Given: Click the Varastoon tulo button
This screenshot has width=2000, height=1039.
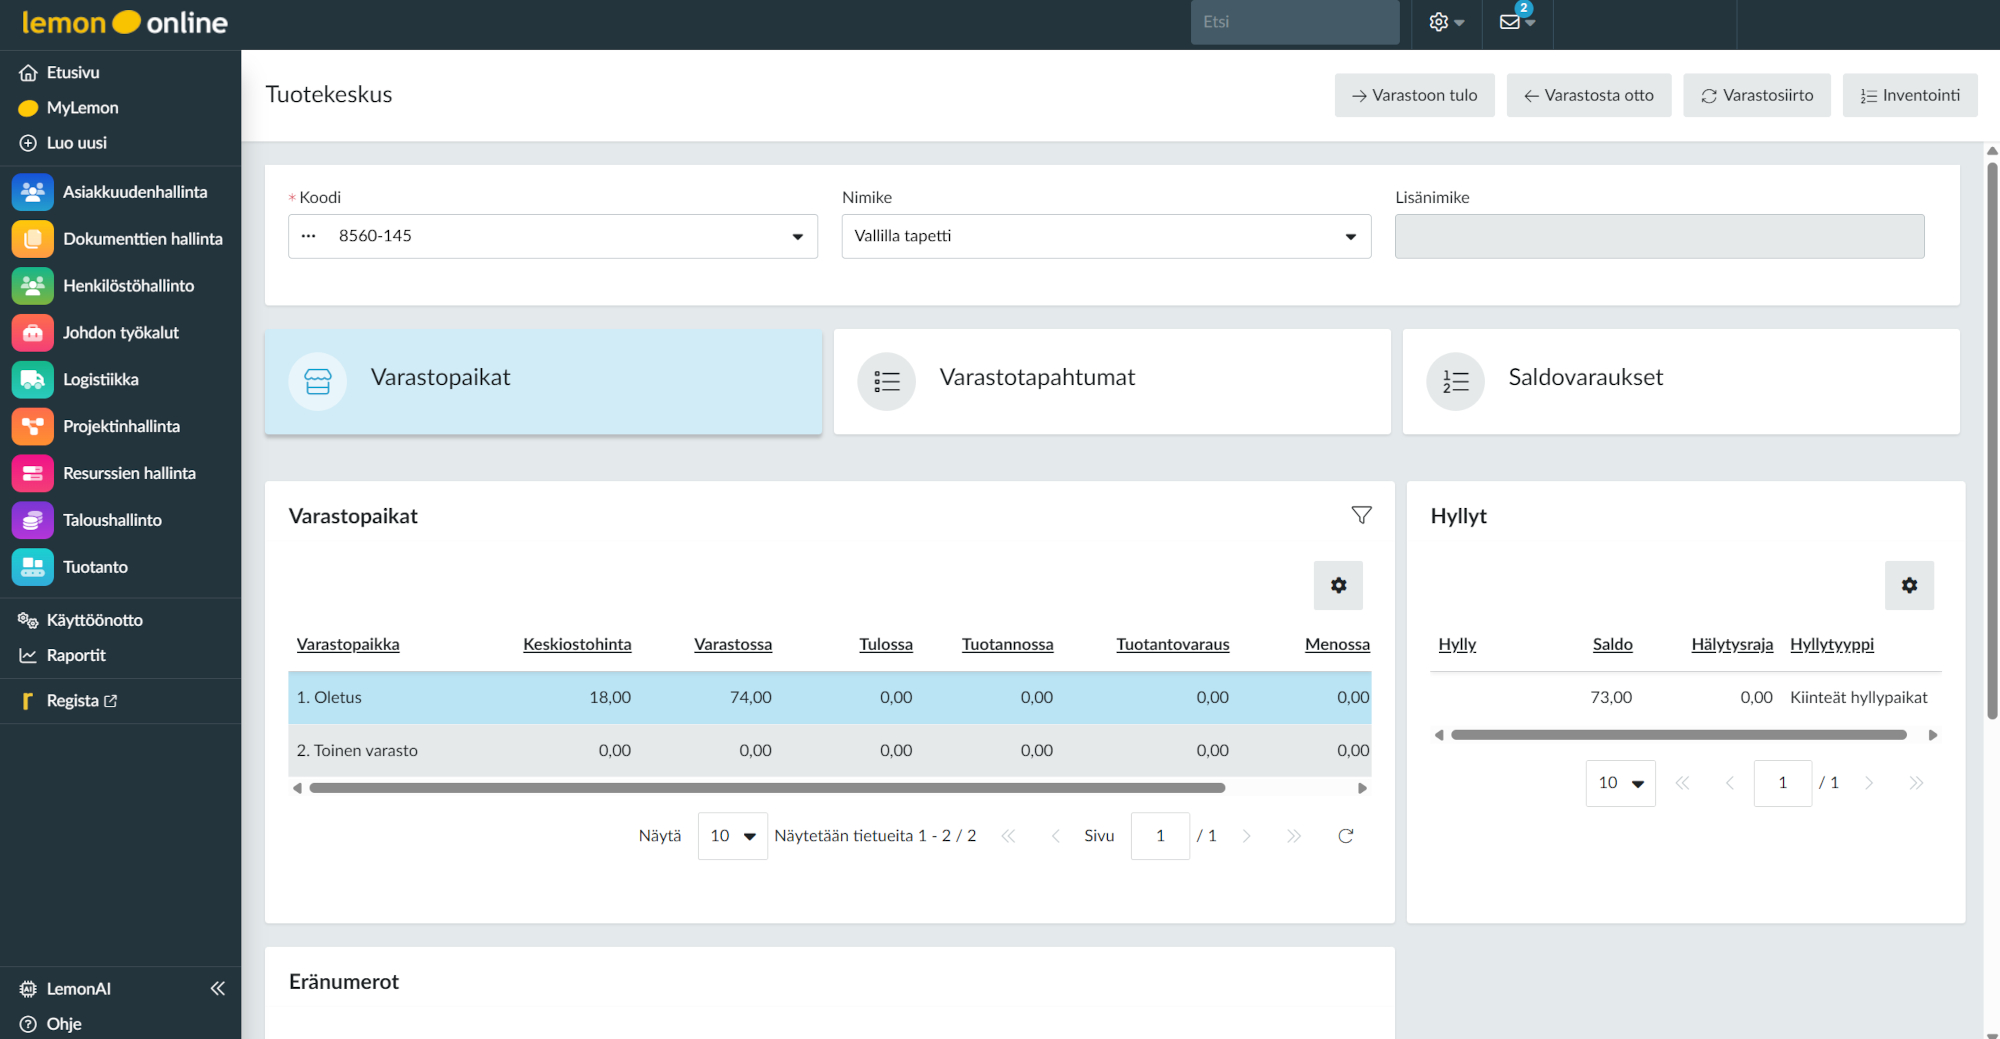Looking at the screenshot, I should [x=1414, y=95].
